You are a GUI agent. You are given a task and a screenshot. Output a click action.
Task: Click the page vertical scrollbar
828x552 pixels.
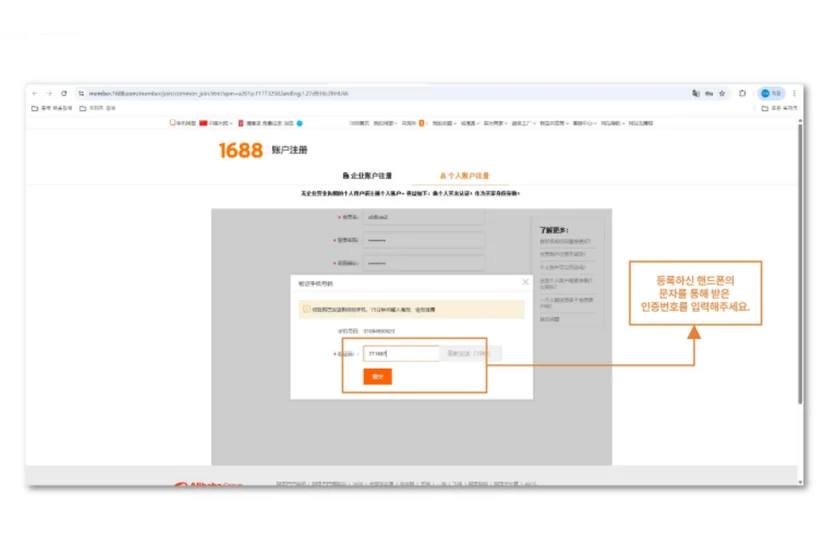tap(800, 264)
